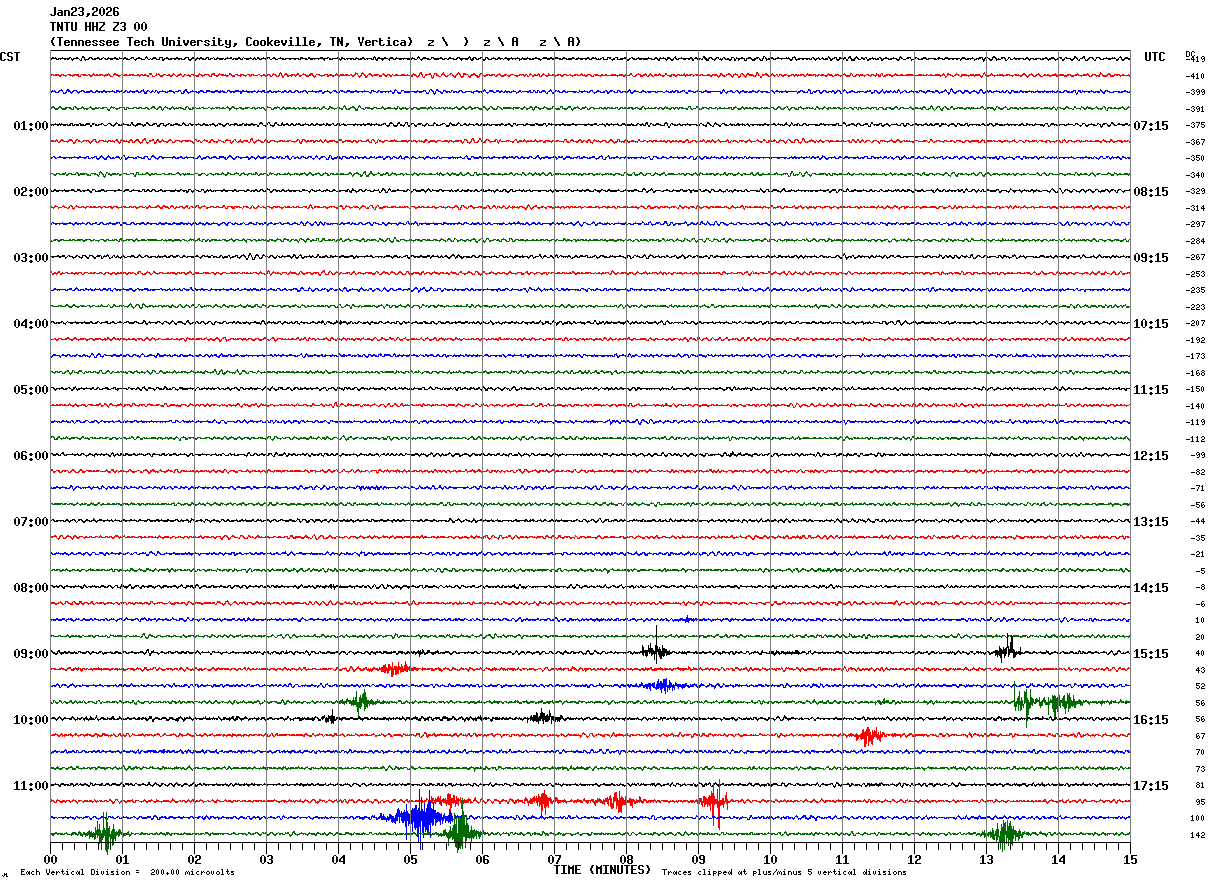Click the 15:15 UTC time label
Viewport: 1210px width, 886px height.
tap(1151, 654)
